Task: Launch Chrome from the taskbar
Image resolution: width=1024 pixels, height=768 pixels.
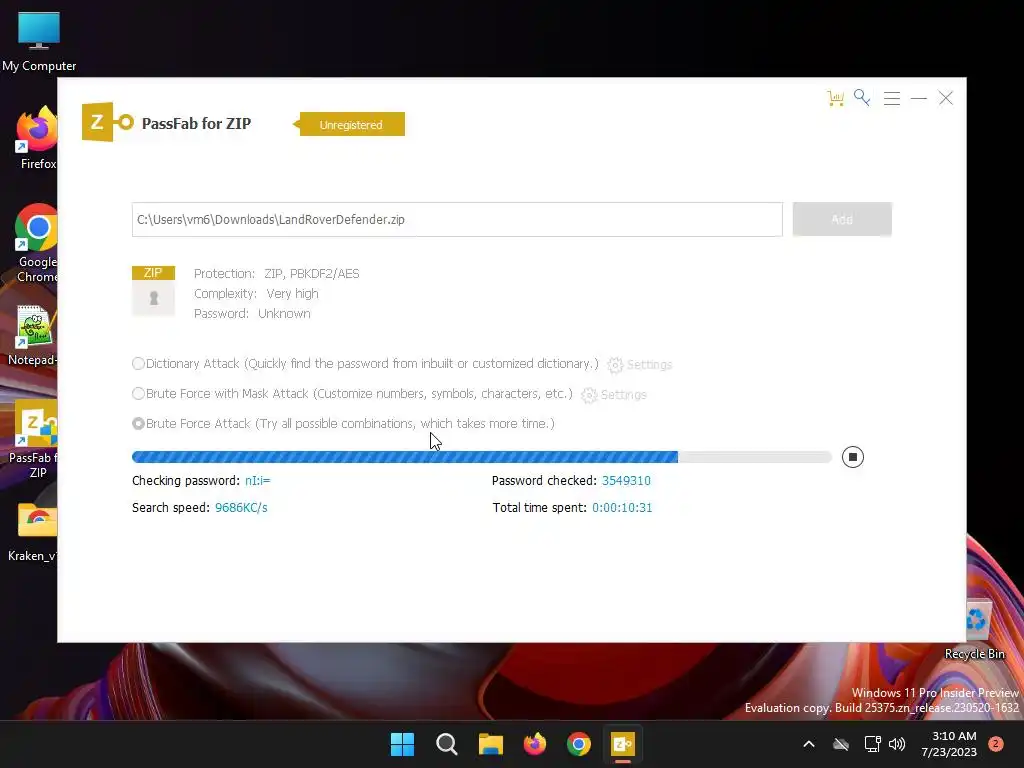Action: 579,744
